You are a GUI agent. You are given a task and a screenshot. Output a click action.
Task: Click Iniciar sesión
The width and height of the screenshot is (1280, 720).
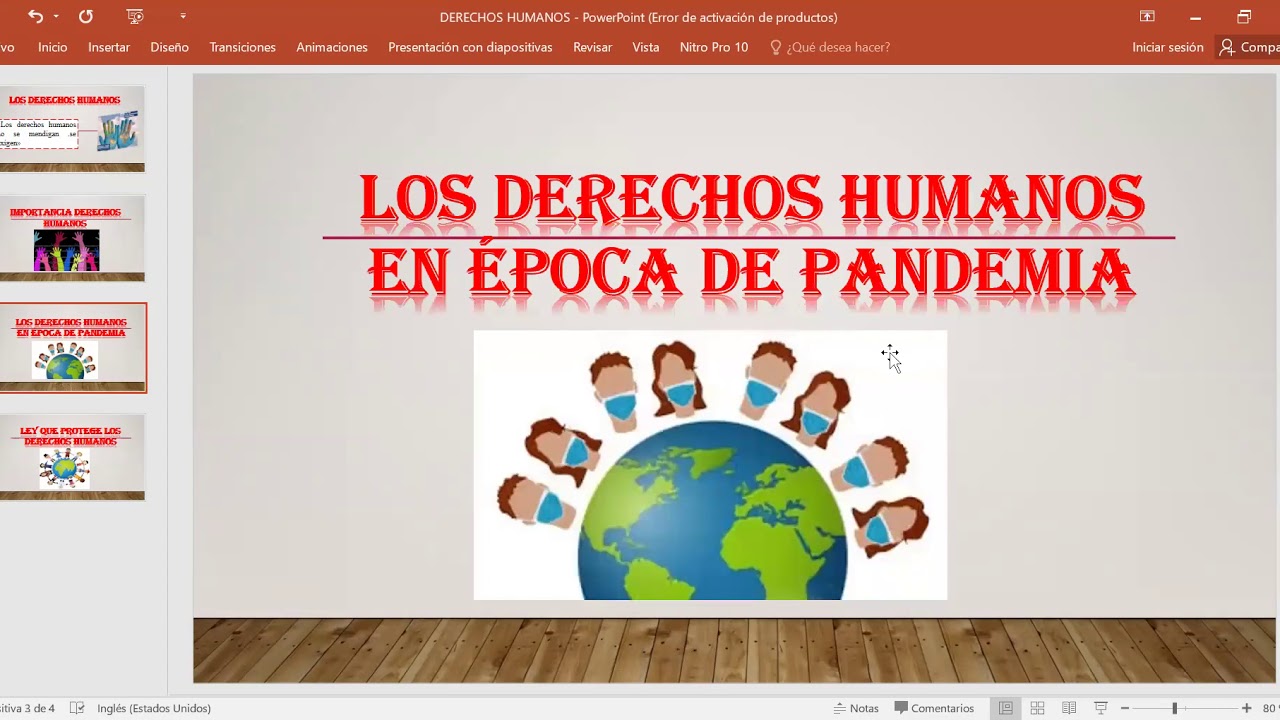coord(1168,47)
